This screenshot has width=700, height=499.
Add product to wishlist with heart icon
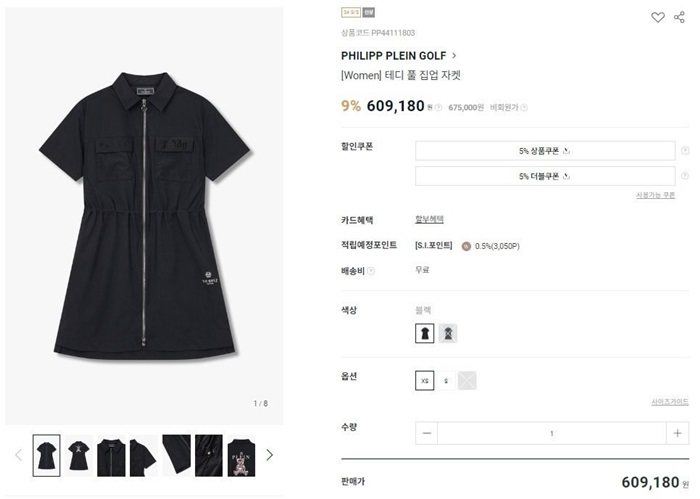click(657, 17)
